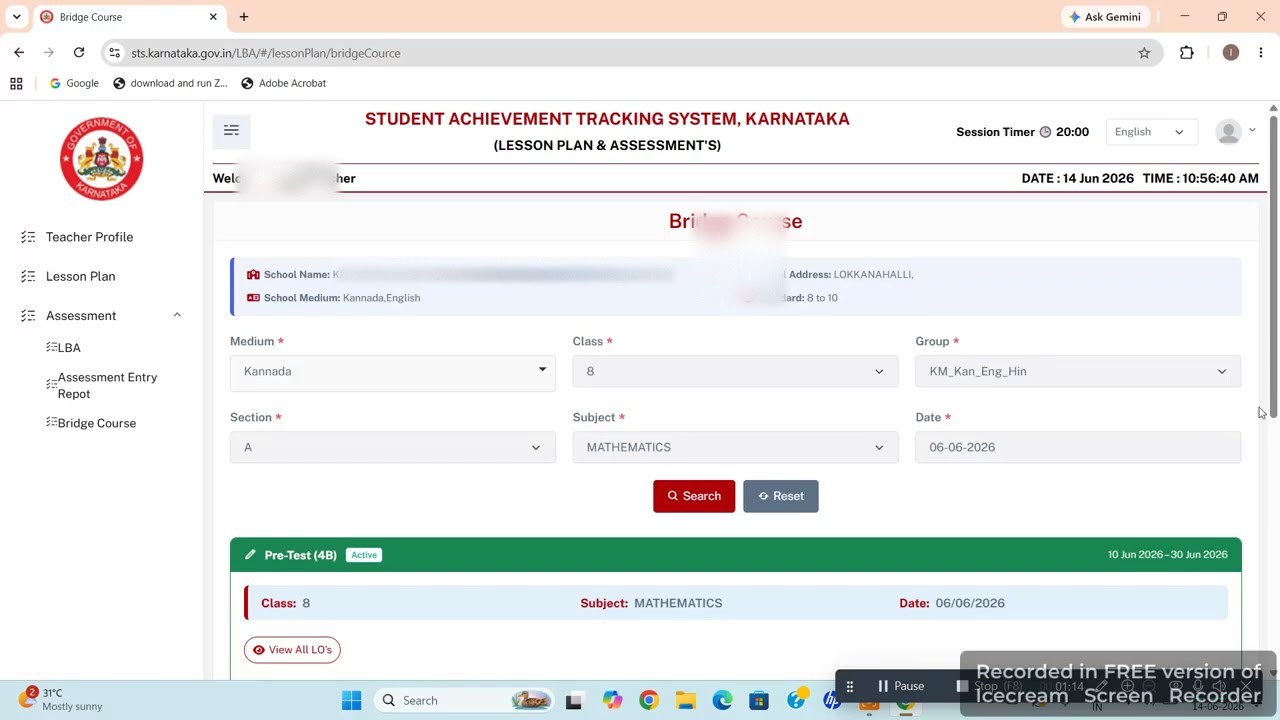Viewport: 1280px width, 720px height.
Task: Open Chrome three-dot menu
Action: [1261, 53]
